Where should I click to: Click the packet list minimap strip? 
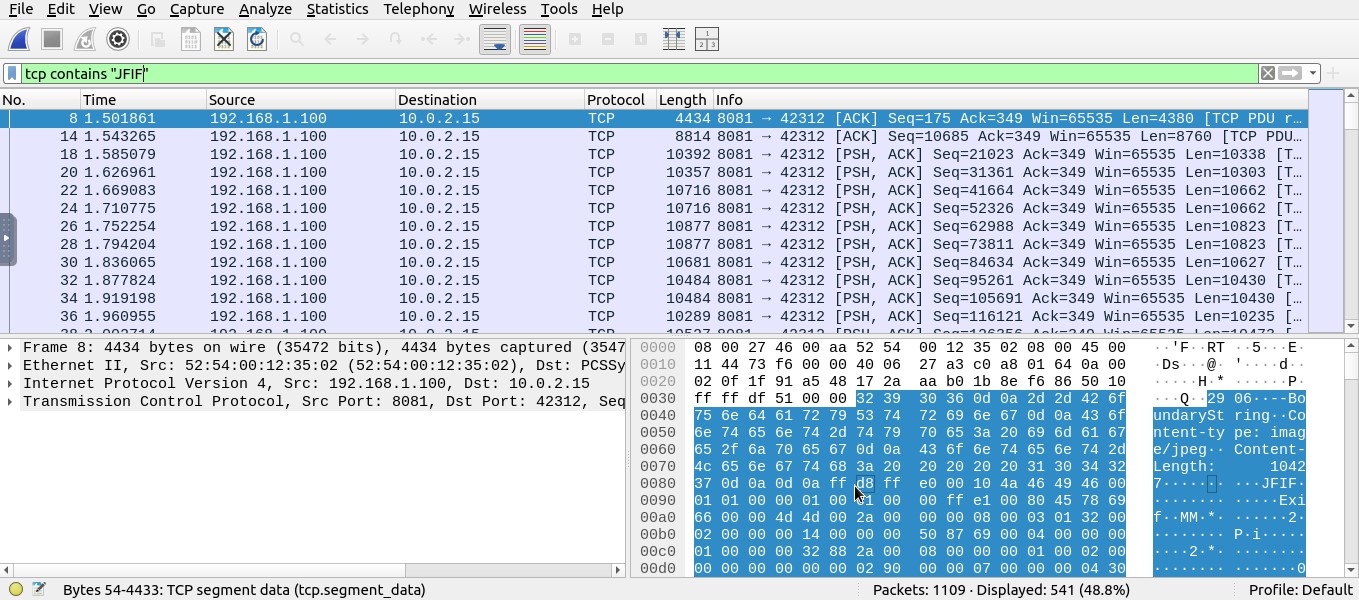(1325, 211)
